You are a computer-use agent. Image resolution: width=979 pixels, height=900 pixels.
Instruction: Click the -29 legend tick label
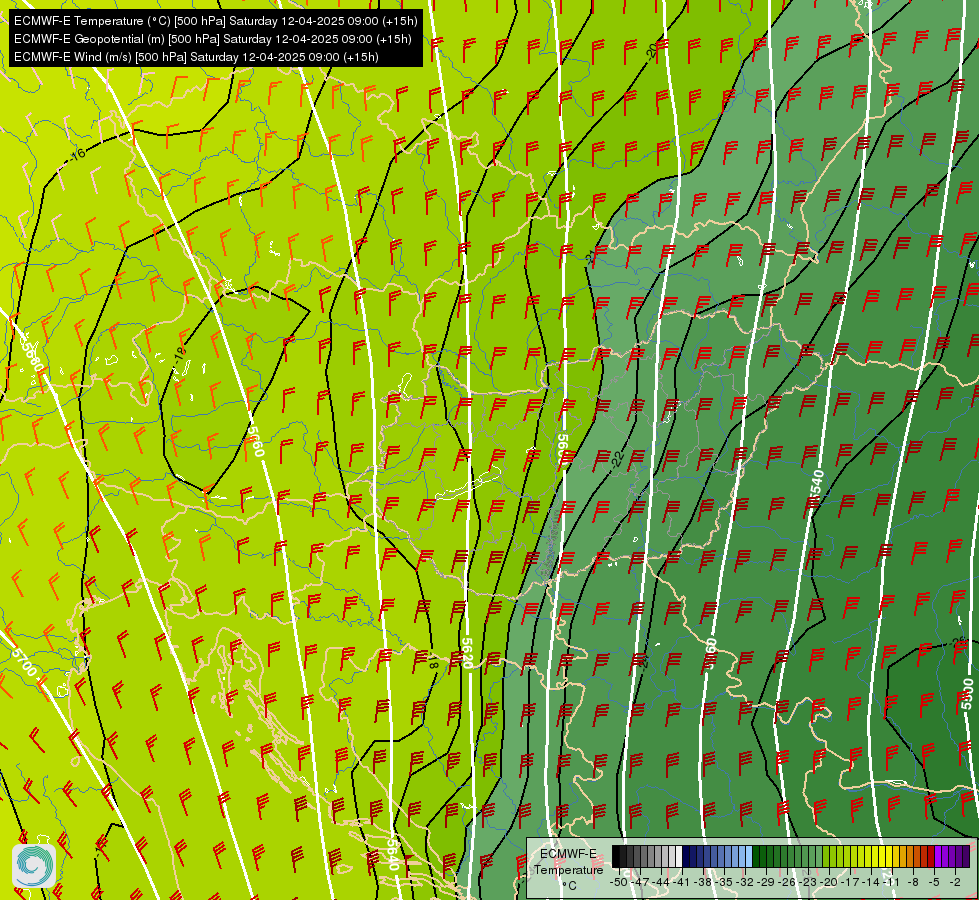point(766,882)
